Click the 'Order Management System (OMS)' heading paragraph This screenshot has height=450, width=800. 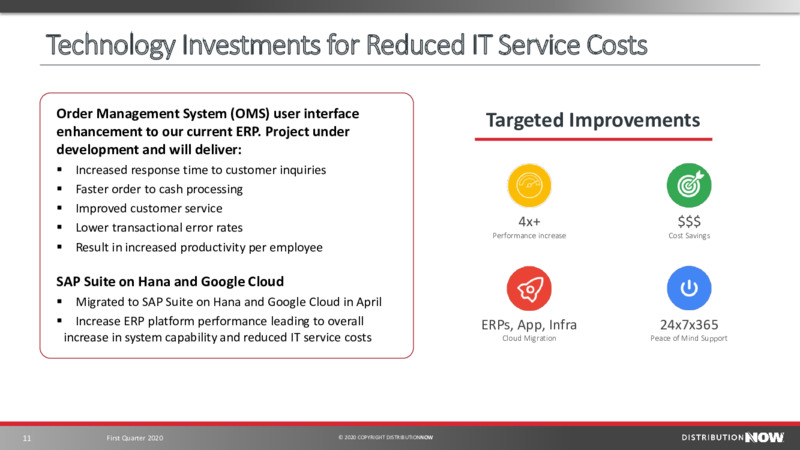click(208, 132)
